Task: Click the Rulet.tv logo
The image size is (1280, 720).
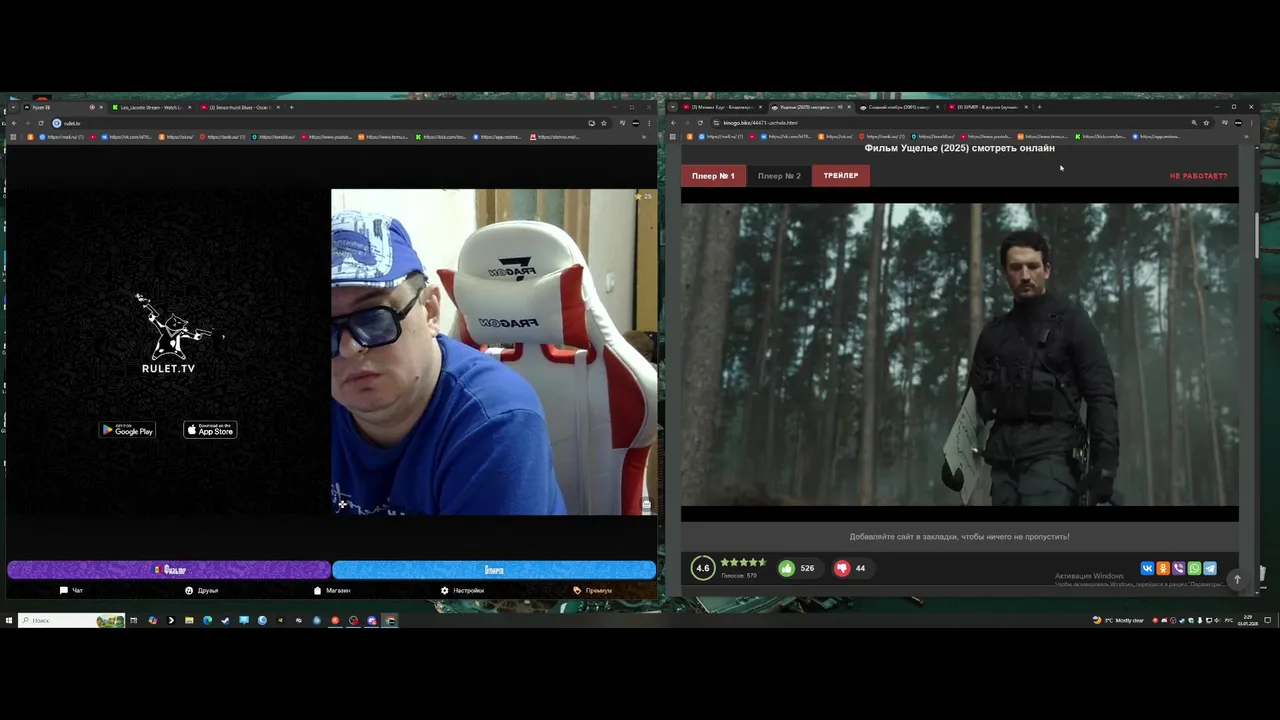Action: pyautogui.click(x=169, y=334)
